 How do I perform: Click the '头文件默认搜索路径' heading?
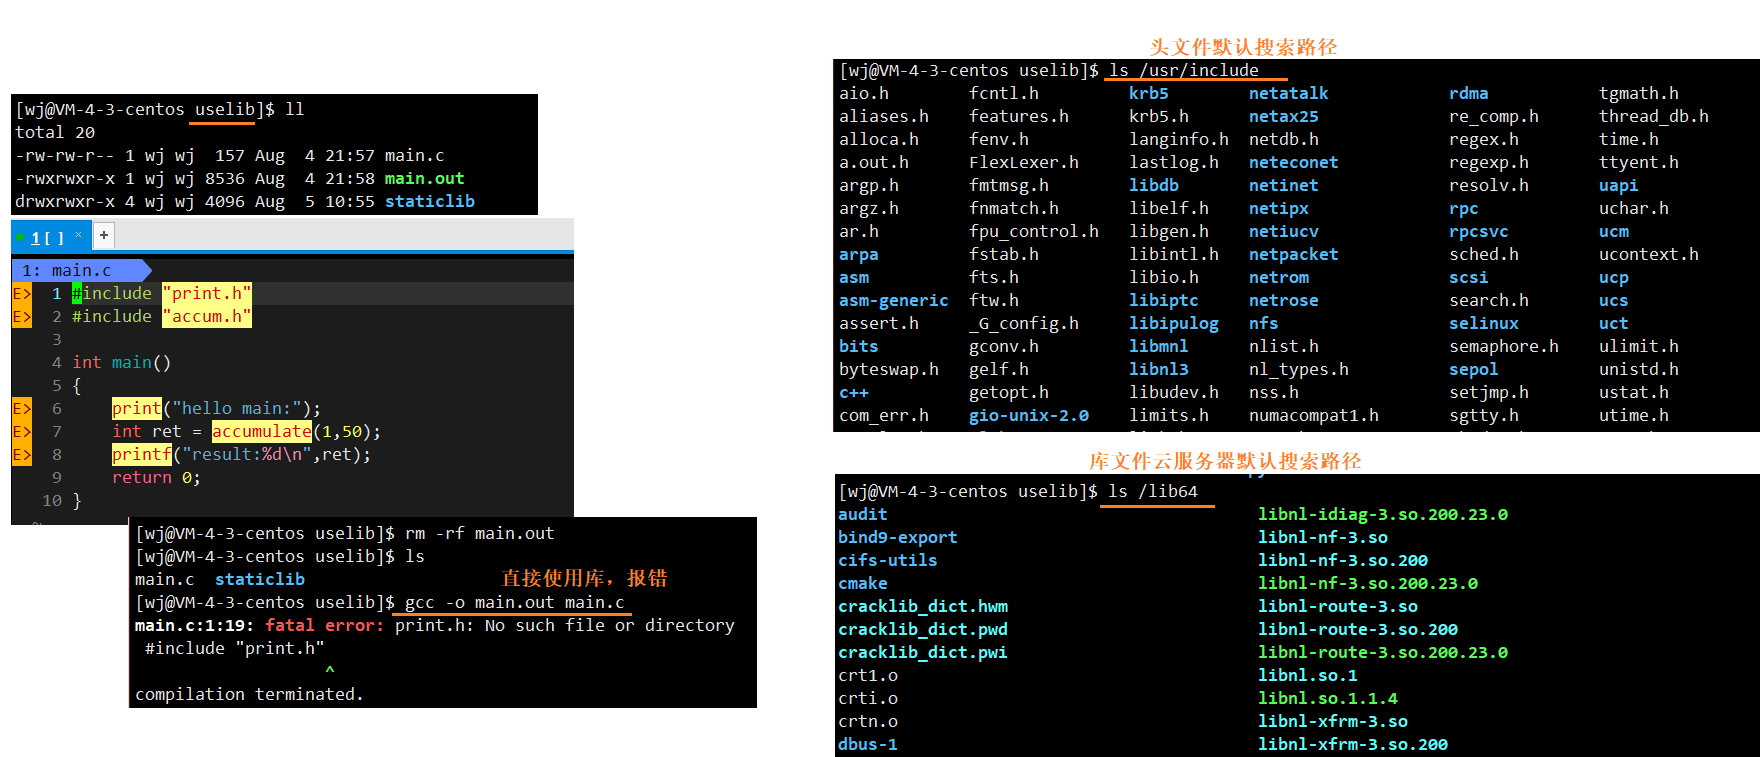(x=1243, y=46)
